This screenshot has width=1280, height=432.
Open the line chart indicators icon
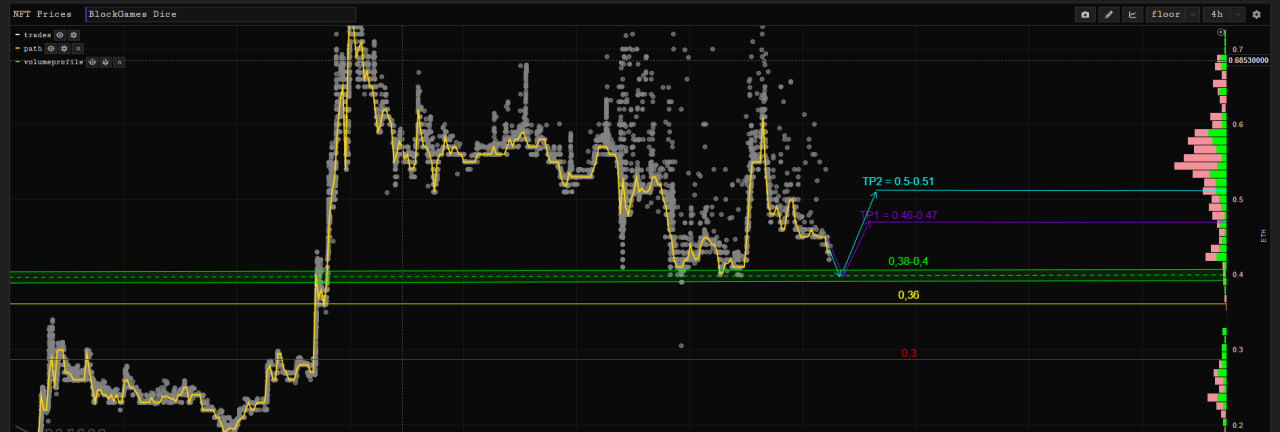coord(1132,14)
